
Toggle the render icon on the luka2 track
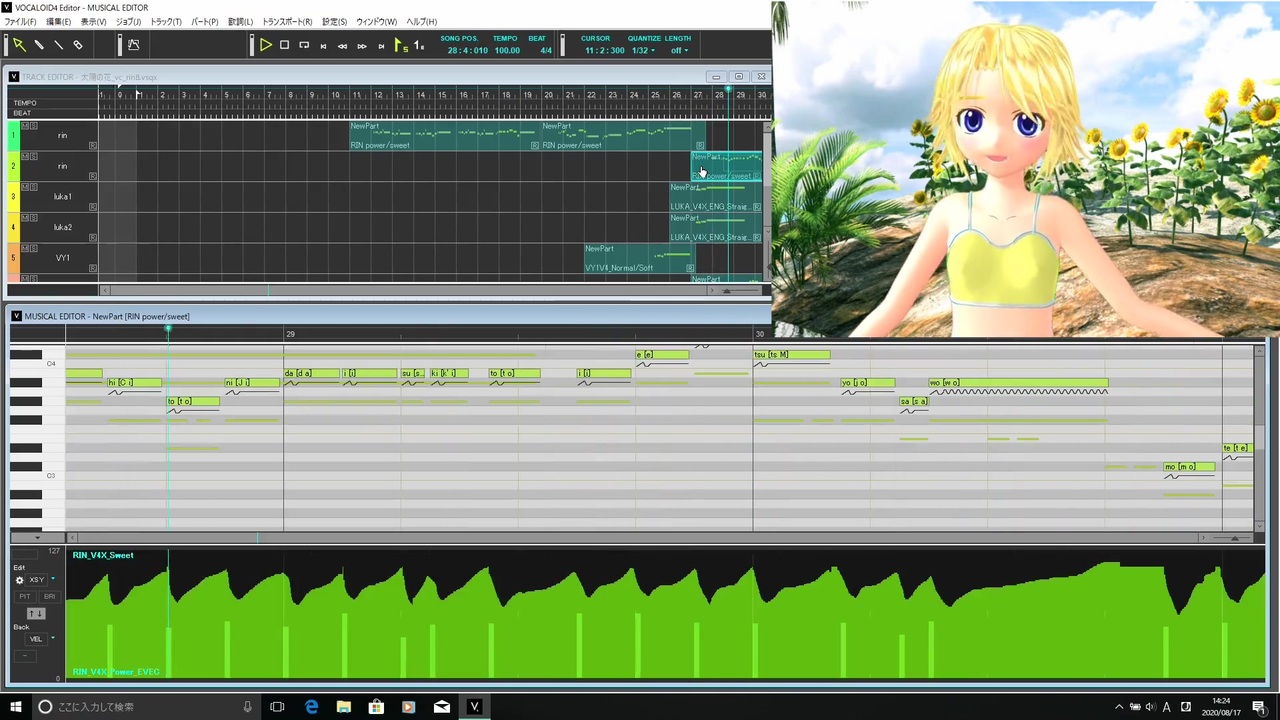(93, 237)
